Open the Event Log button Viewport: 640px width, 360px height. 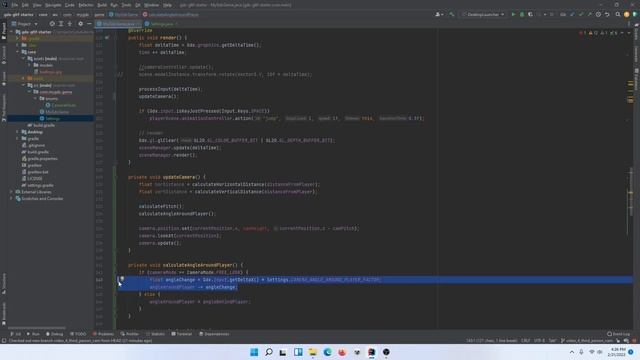619,334
